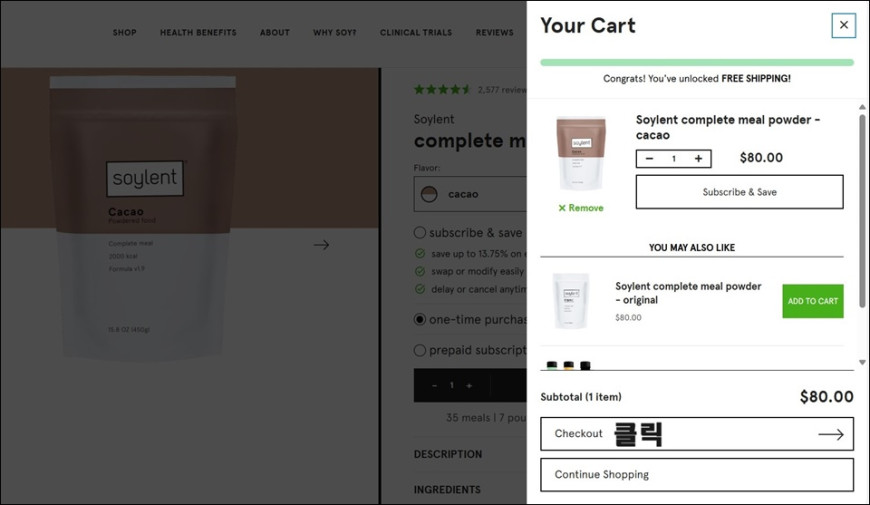The width and height of the screenshot is (870, 505).
Task: Open the cacao flavor dropdown
Action: point(470,194)
